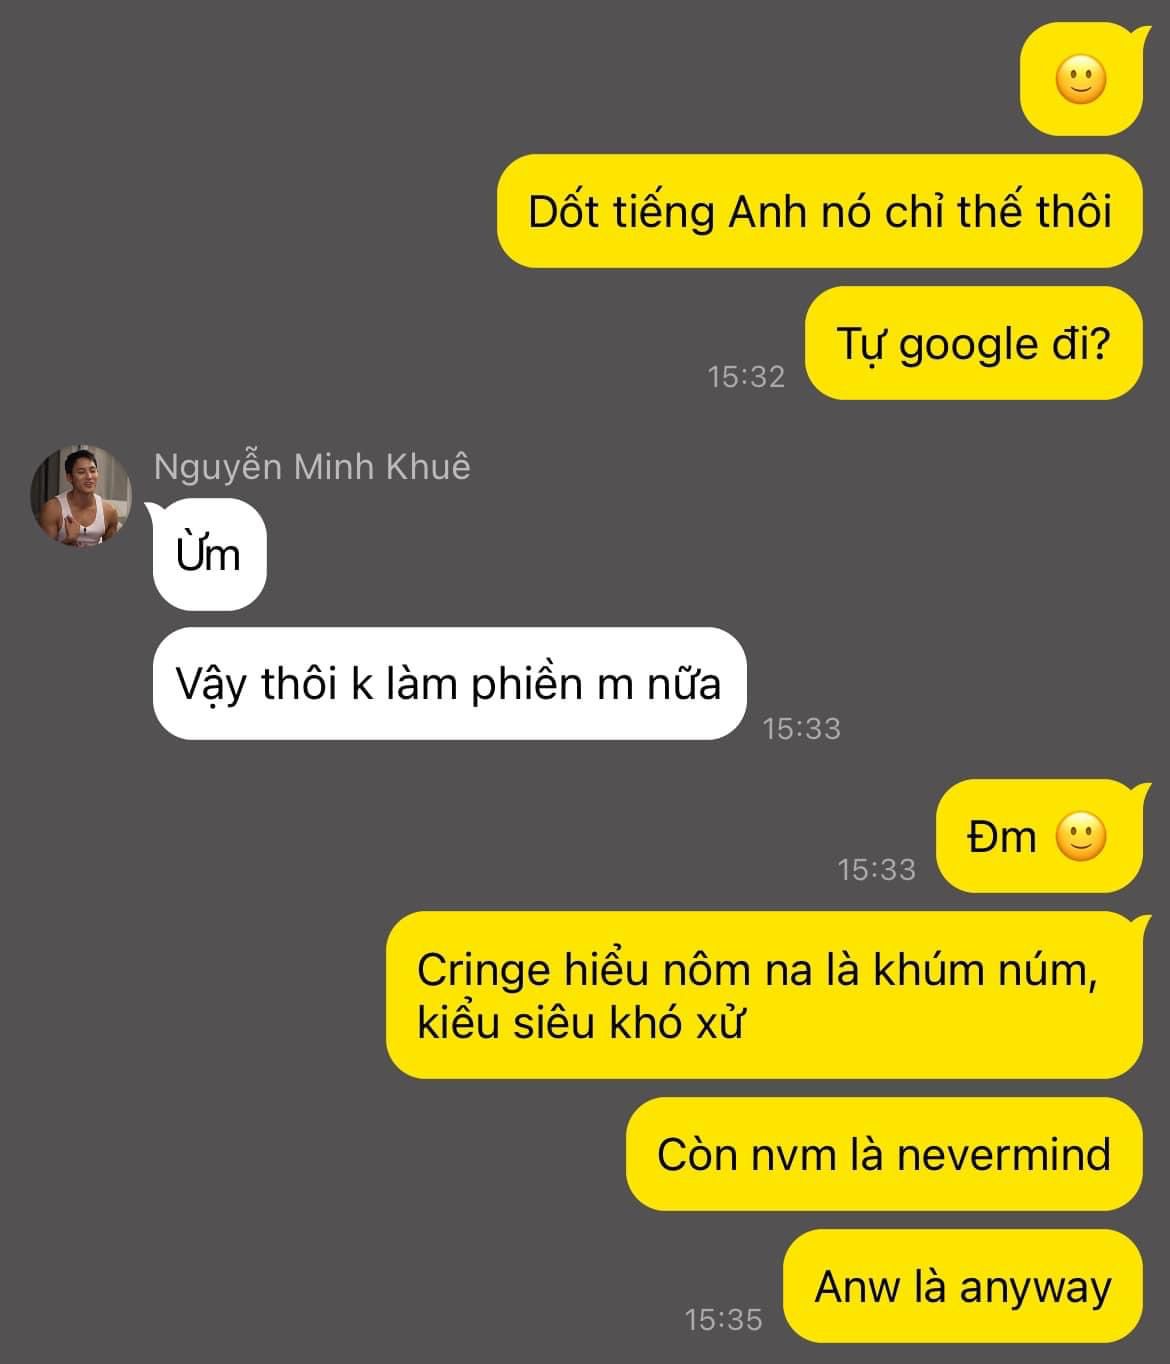Image resolution: width=1170 pixels, height=1364 pixels.
Task: Tap the 15:35 timestamp
Action: click(723, 1319)
